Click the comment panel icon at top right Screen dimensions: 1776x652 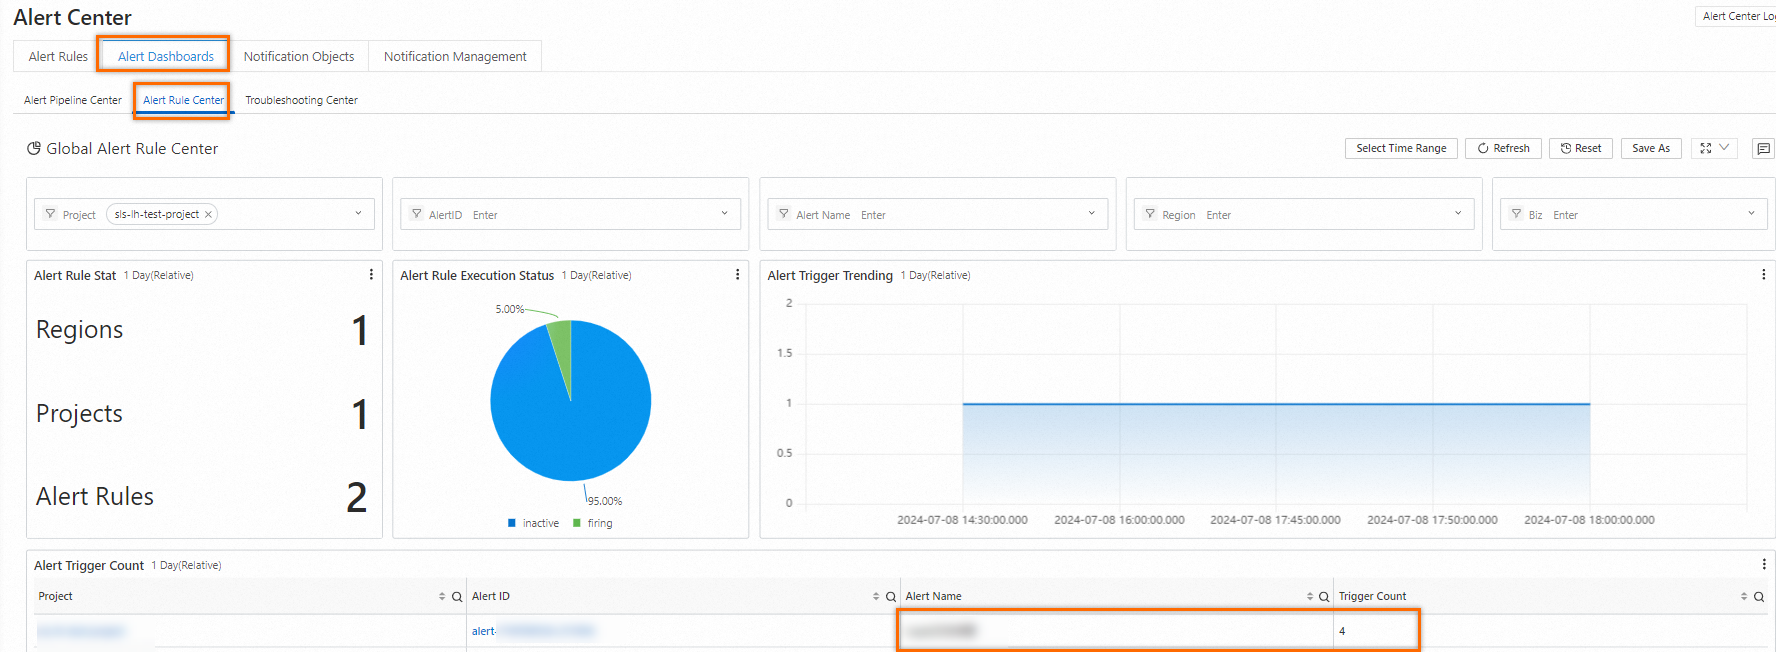click(x=1764, y=148)
